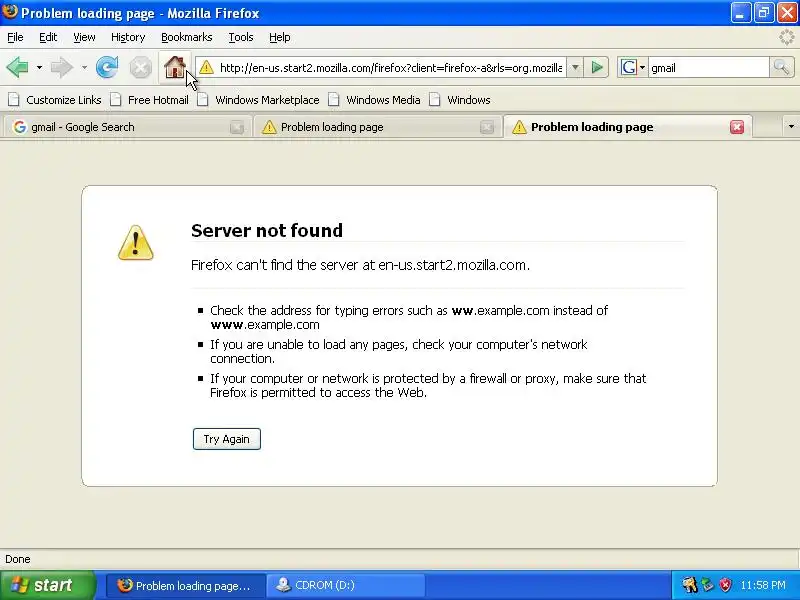Click the en-us.start2.mozilla.com error message text
The width and height of the screenshot is (800, 600).
point(360,265)
